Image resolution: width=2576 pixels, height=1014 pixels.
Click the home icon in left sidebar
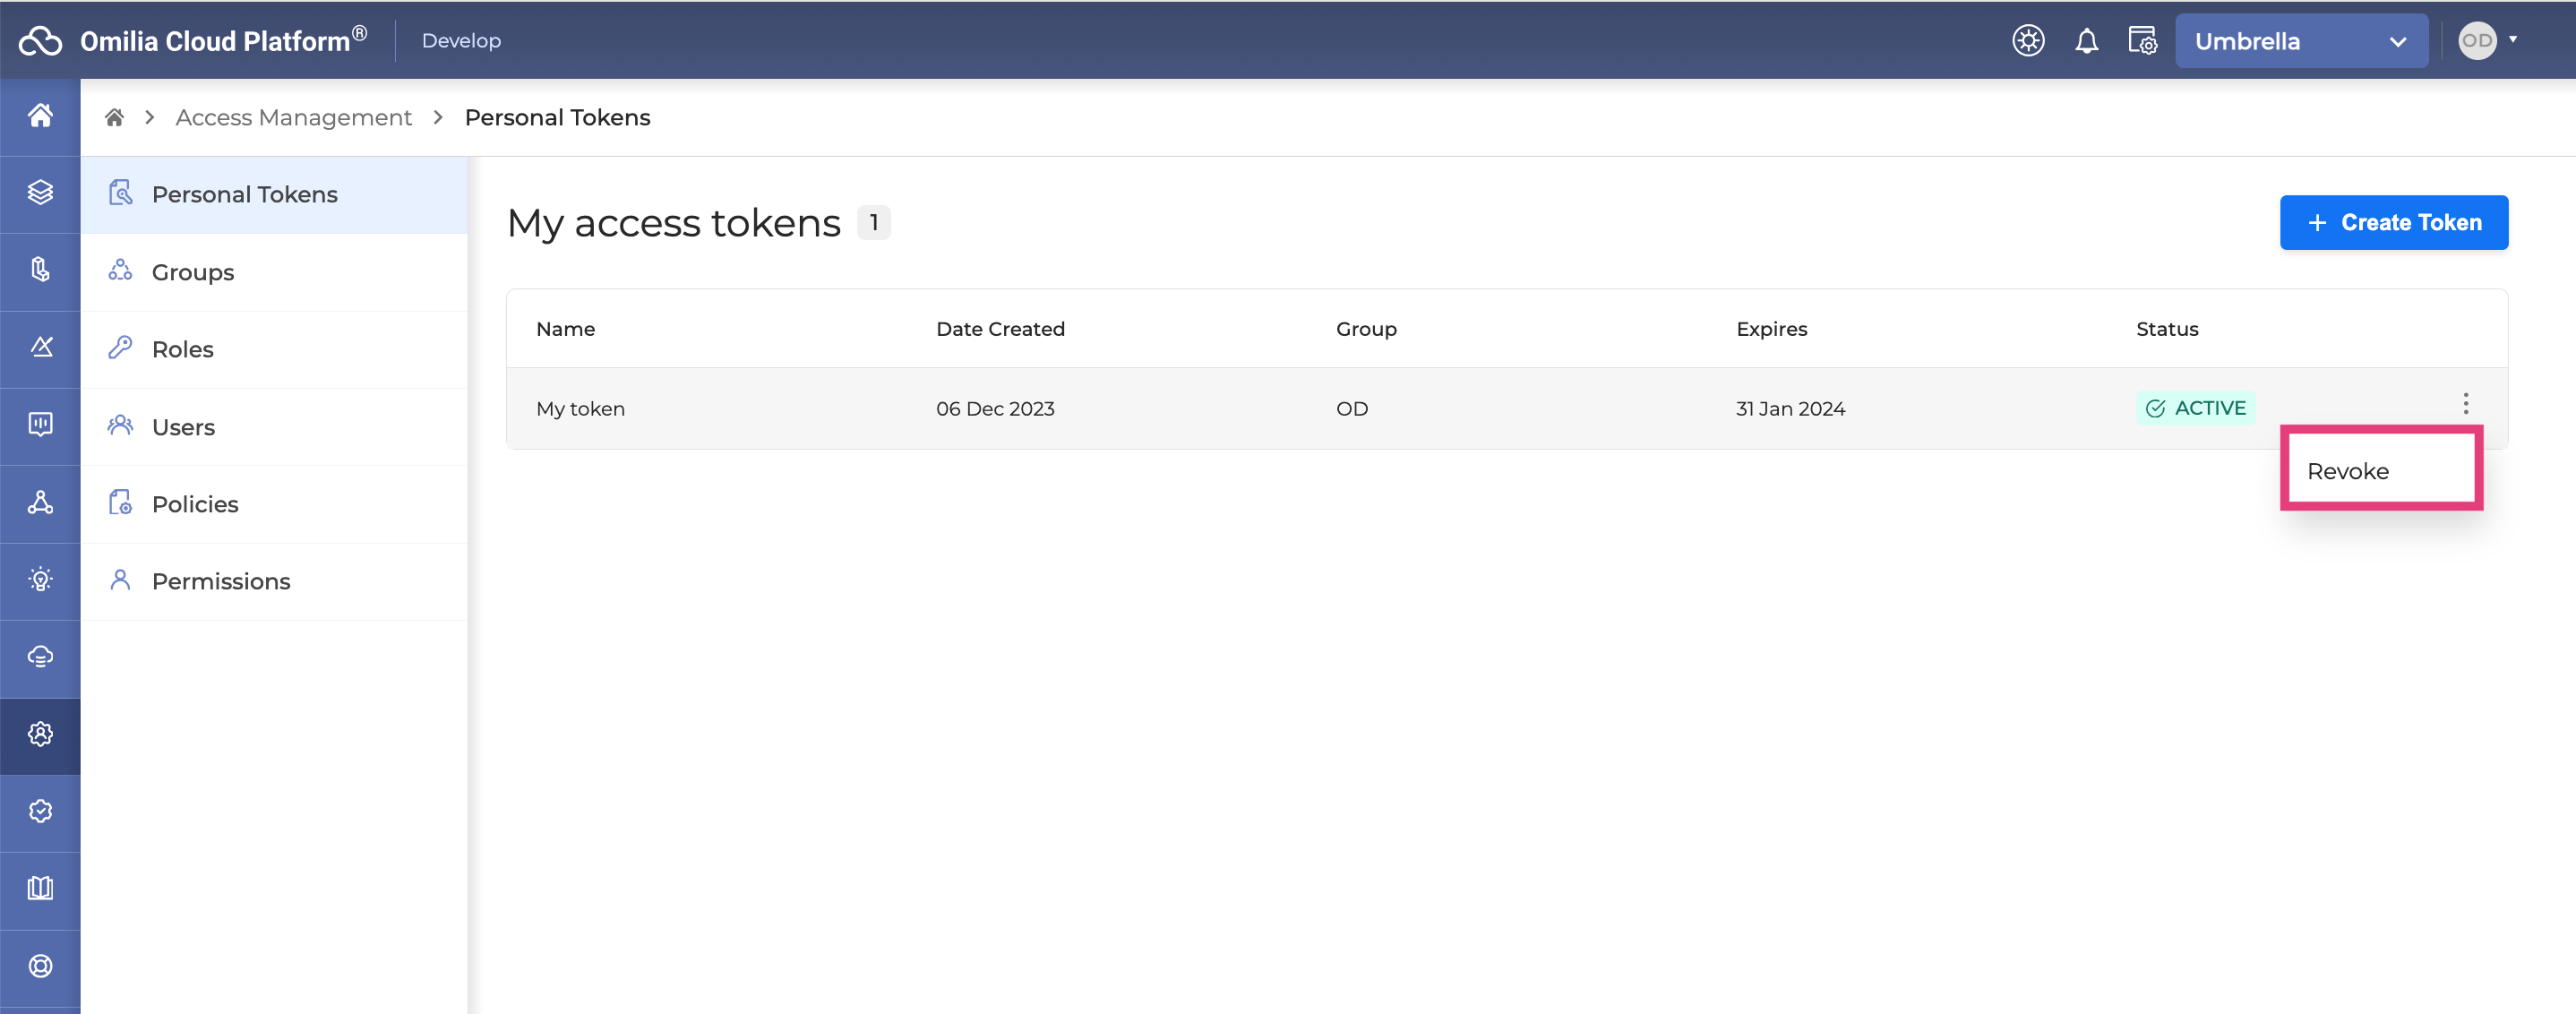point(40,116)
